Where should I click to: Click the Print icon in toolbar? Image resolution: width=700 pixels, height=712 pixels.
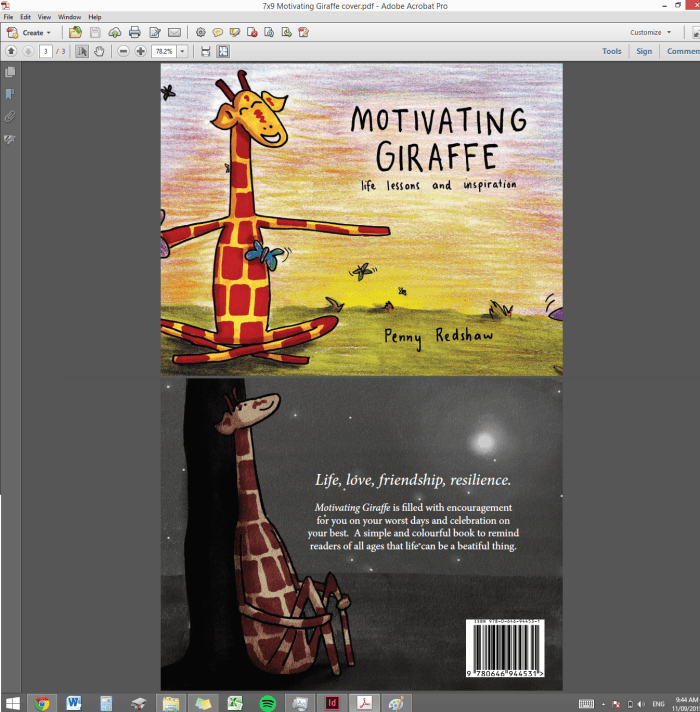tap(135, 33)
